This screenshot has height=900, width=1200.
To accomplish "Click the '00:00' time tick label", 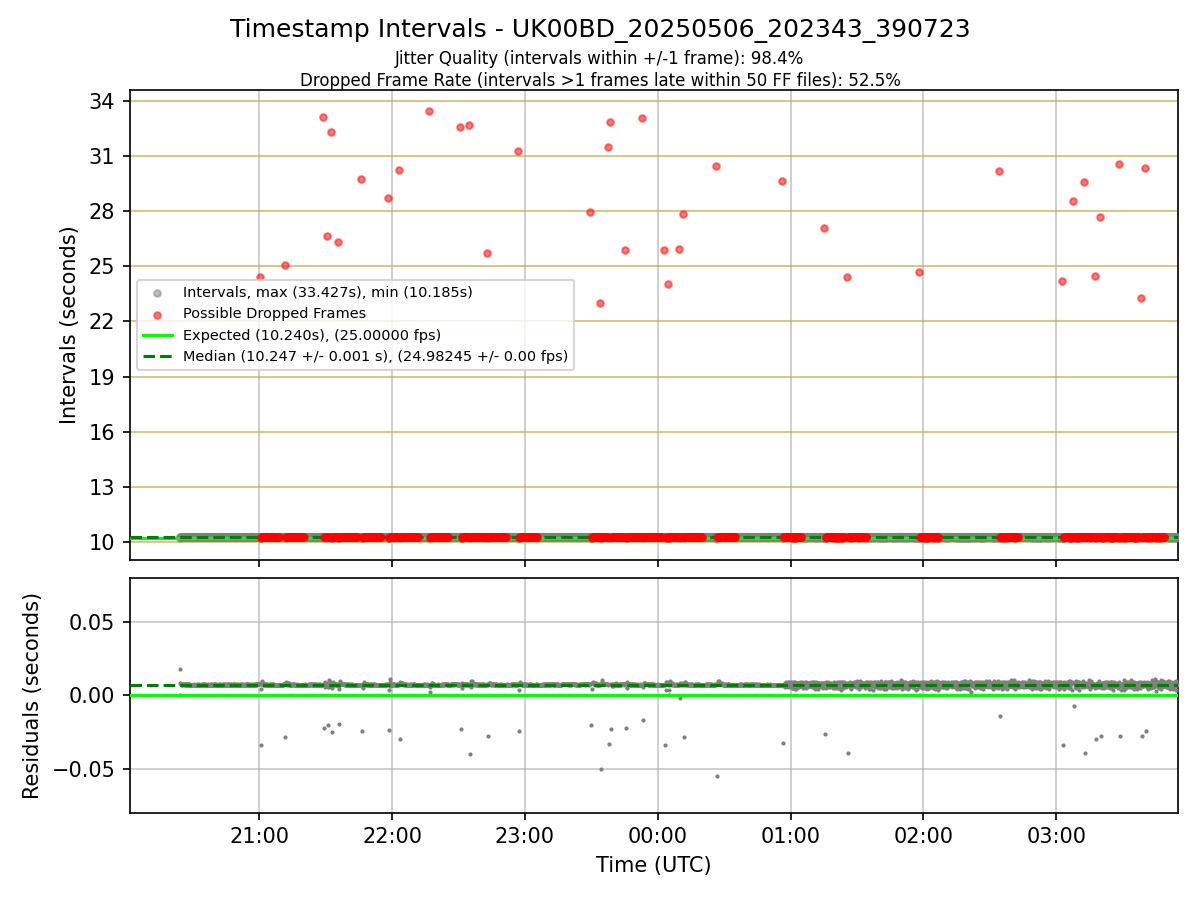I will (658, 835).
